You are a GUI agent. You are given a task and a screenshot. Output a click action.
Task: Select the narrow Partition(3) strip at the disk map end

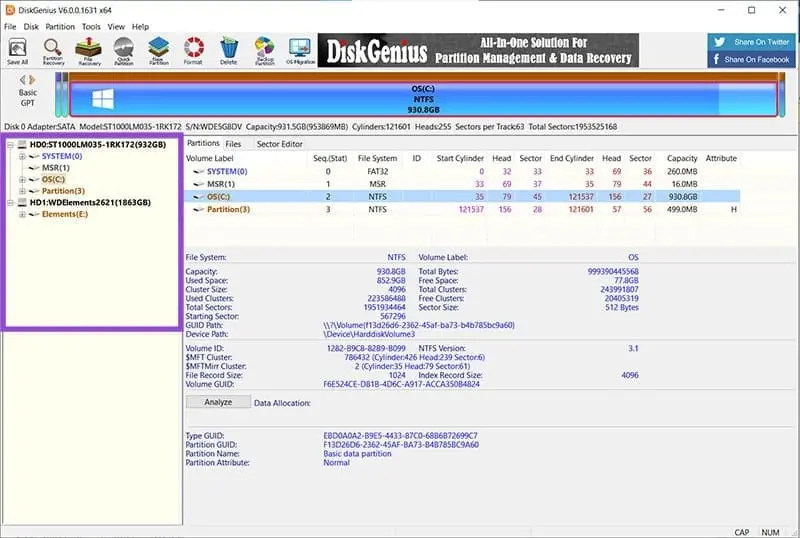[782, 95]
